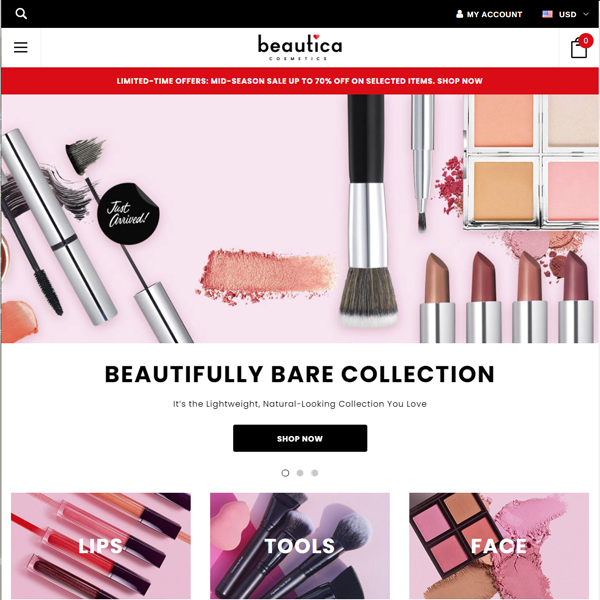This screenshot has height=600, width=600.
Task: Open the hamburger navigation menu
Action: (x=21, y=47)
